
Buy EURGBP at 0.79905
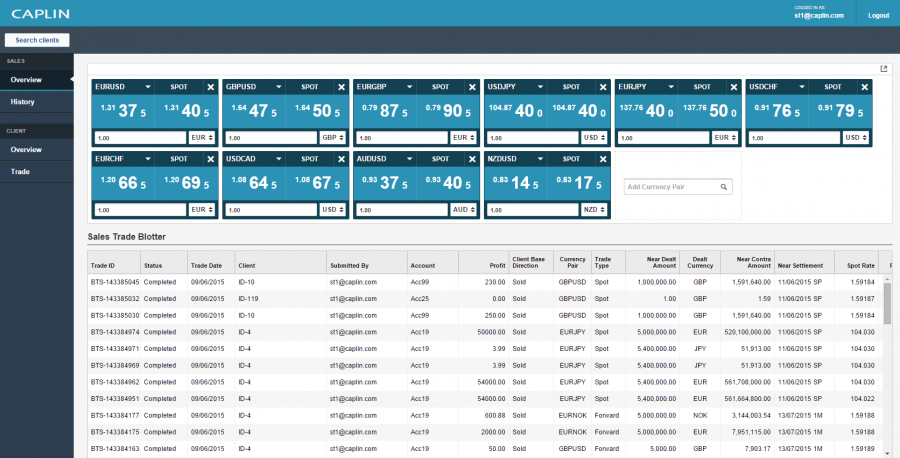click(448, 111)
